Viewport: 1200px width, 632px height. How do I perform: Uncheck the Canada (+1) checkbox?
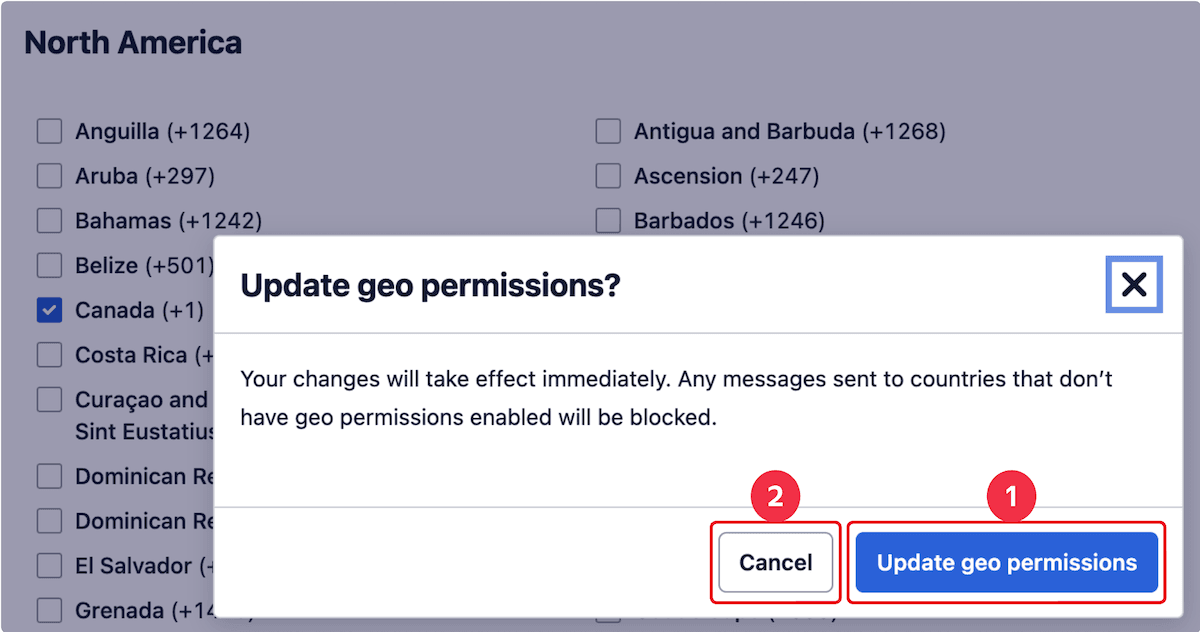(x=49, y=310)
